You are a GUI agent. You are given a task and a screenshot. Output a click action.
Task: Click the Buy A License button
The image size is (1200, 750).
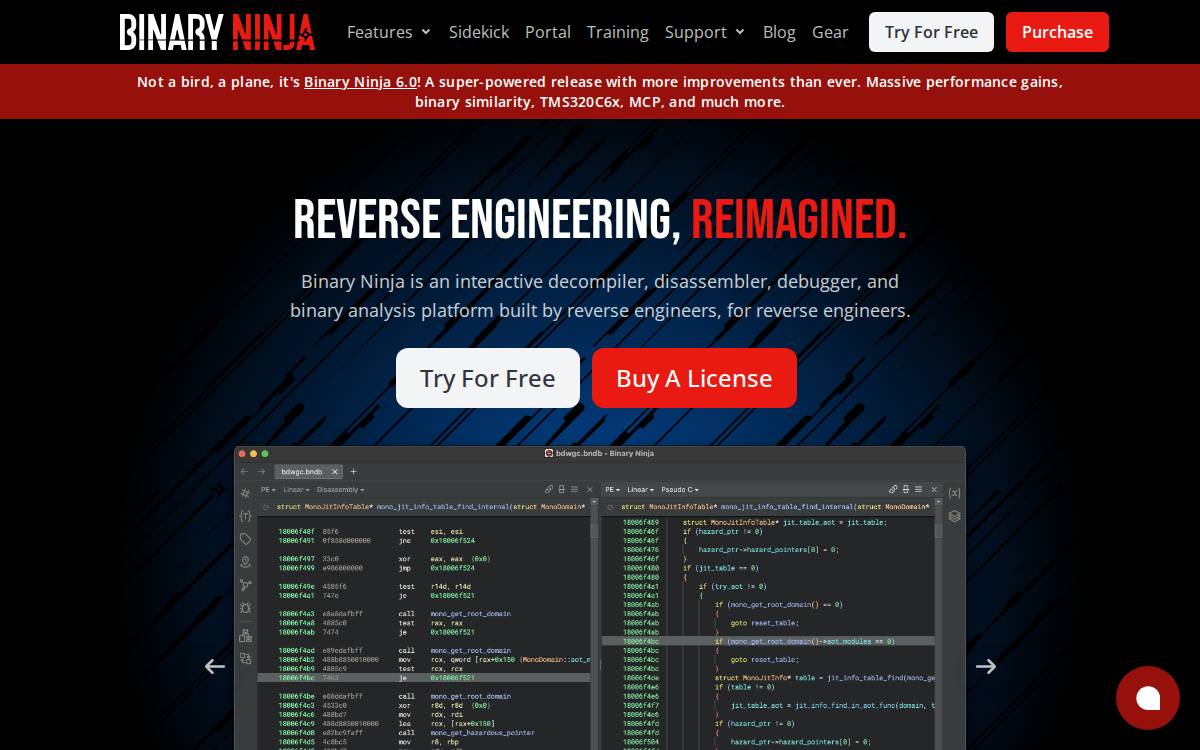(694, 378)
